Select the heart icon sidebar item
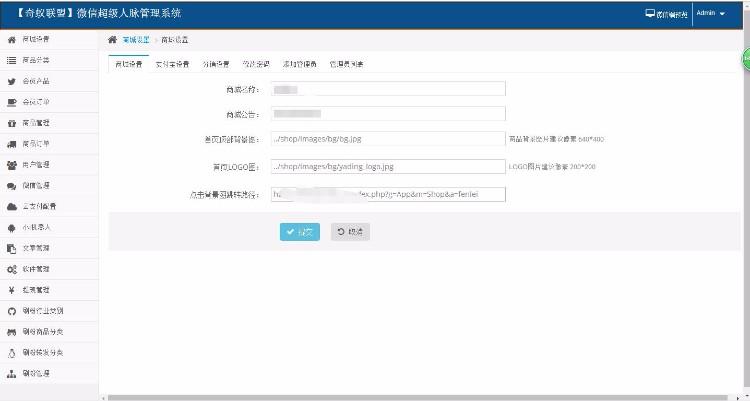The height and width of the screenshot is (401, 750). point(11,102)
